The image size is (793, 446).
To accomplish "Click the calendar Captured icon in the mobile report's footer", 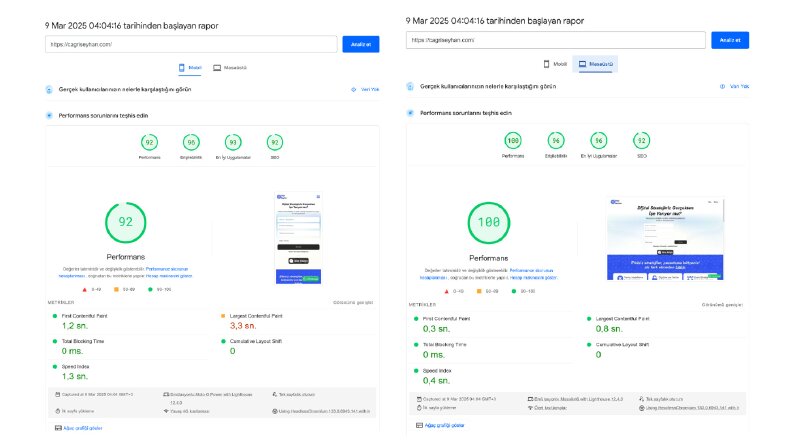I will pyautogui.click(x=58, y=394).
